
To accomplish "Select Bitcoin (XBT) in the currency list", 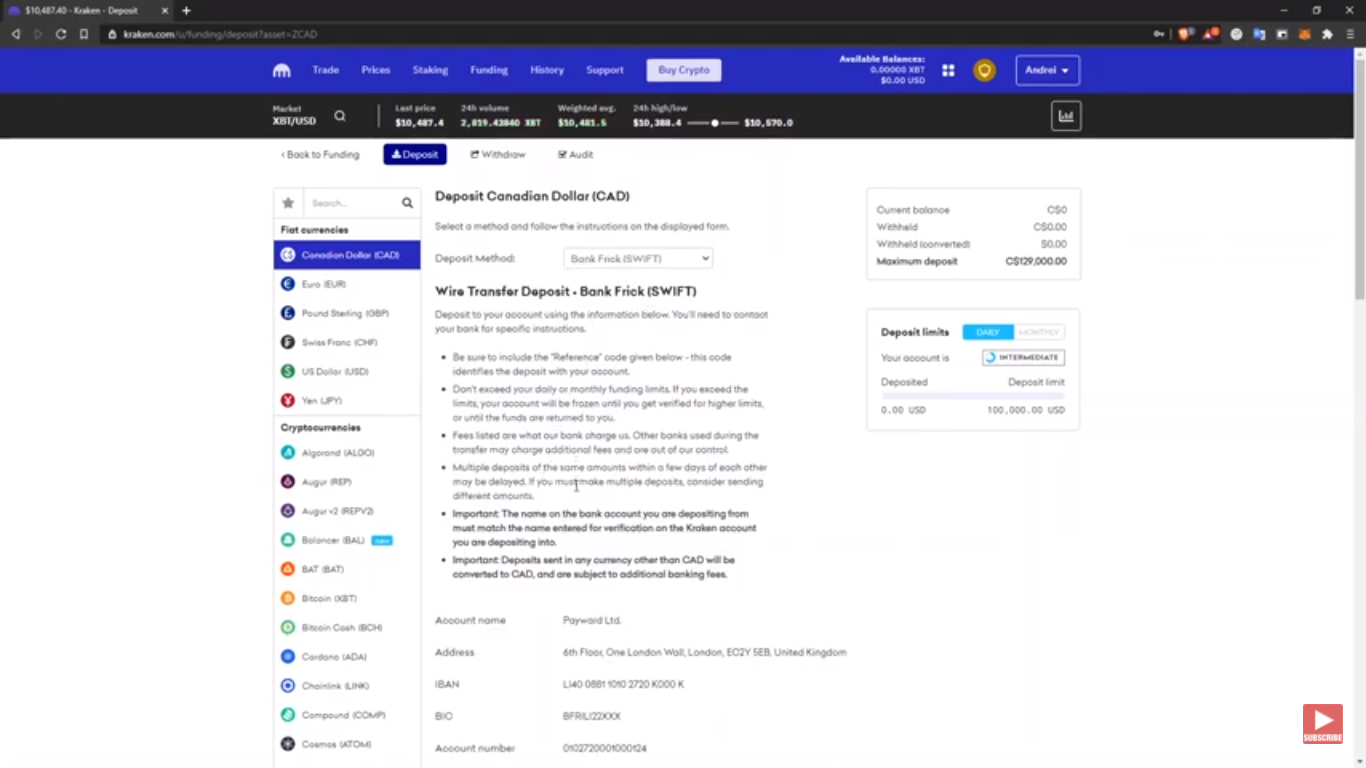I will (x=329, y=598).
